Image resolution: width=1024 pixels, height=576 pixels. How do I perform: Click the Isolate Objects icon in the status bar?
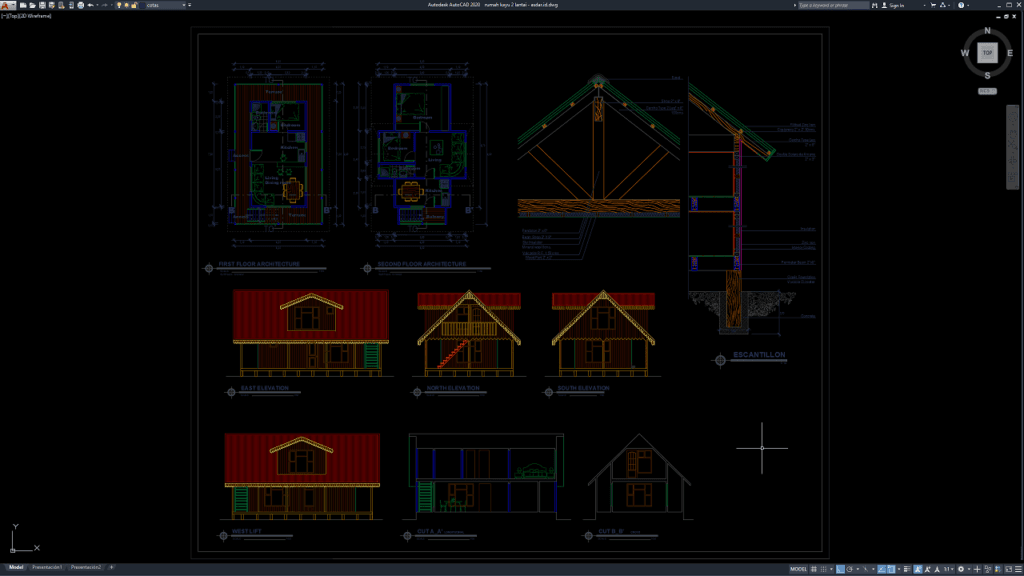point(987,569)
